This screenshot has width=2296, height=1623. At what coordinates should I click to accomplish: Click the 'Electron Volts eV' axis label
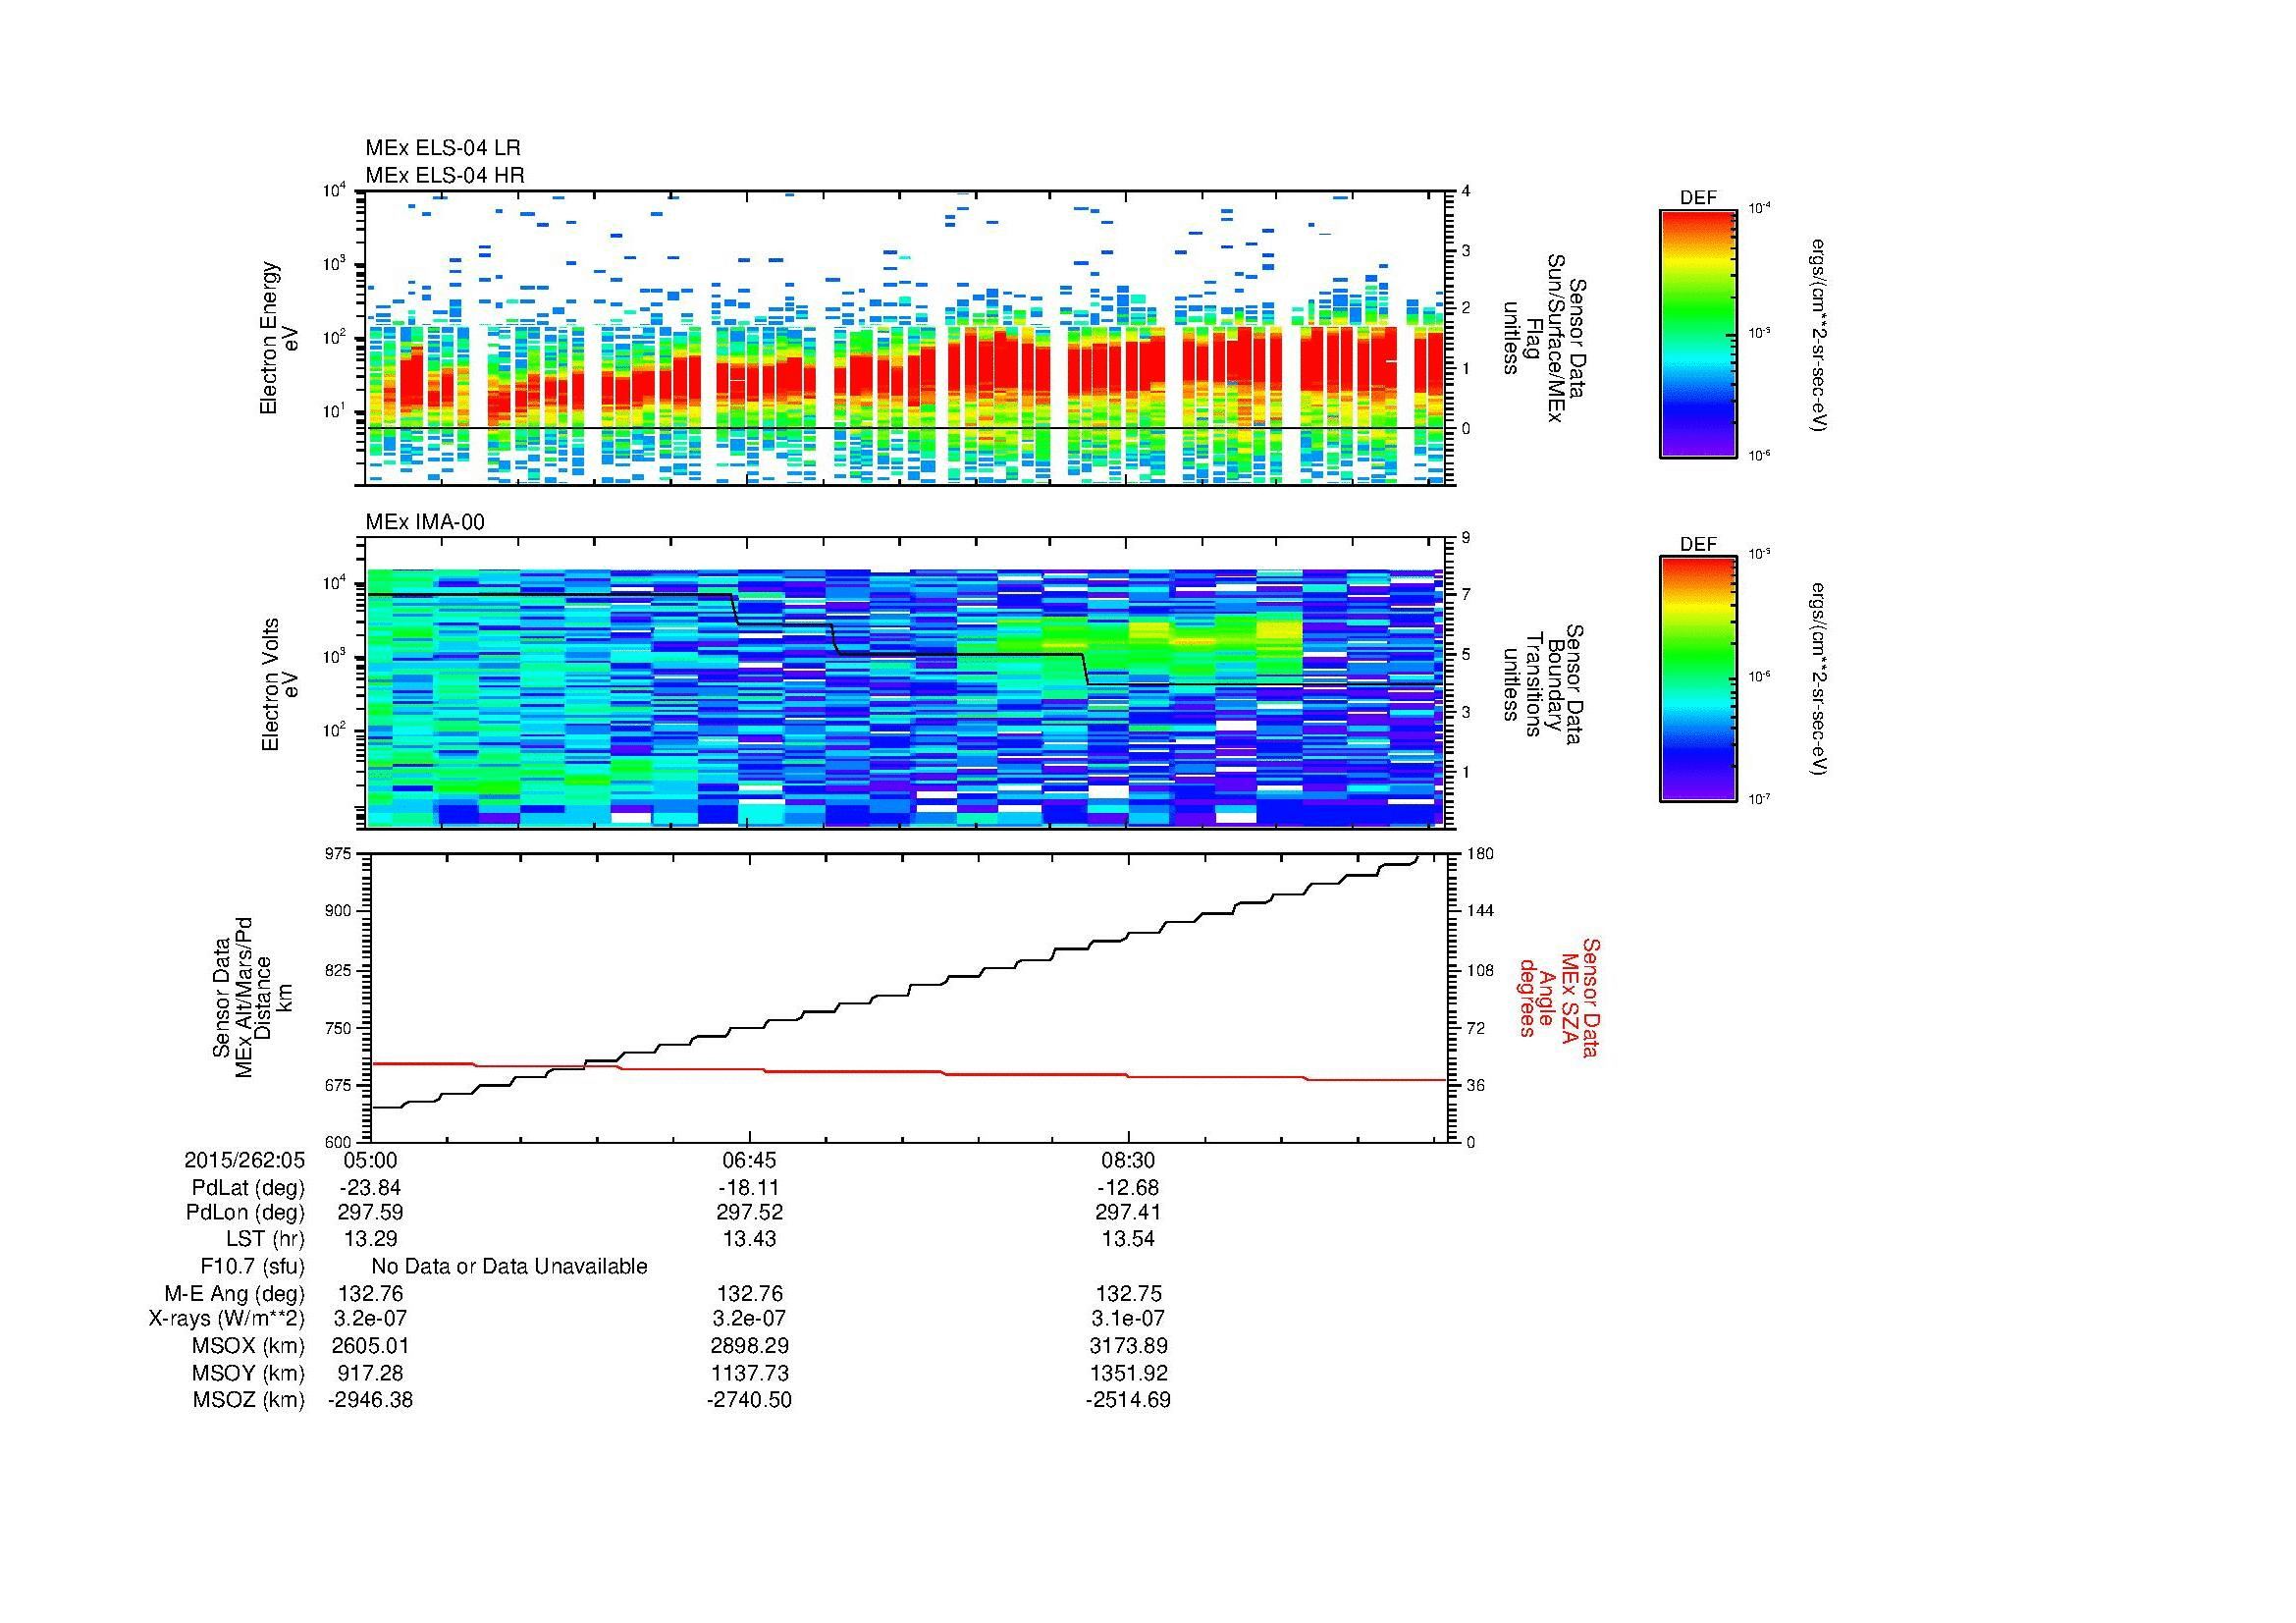(x=279, y=685)
